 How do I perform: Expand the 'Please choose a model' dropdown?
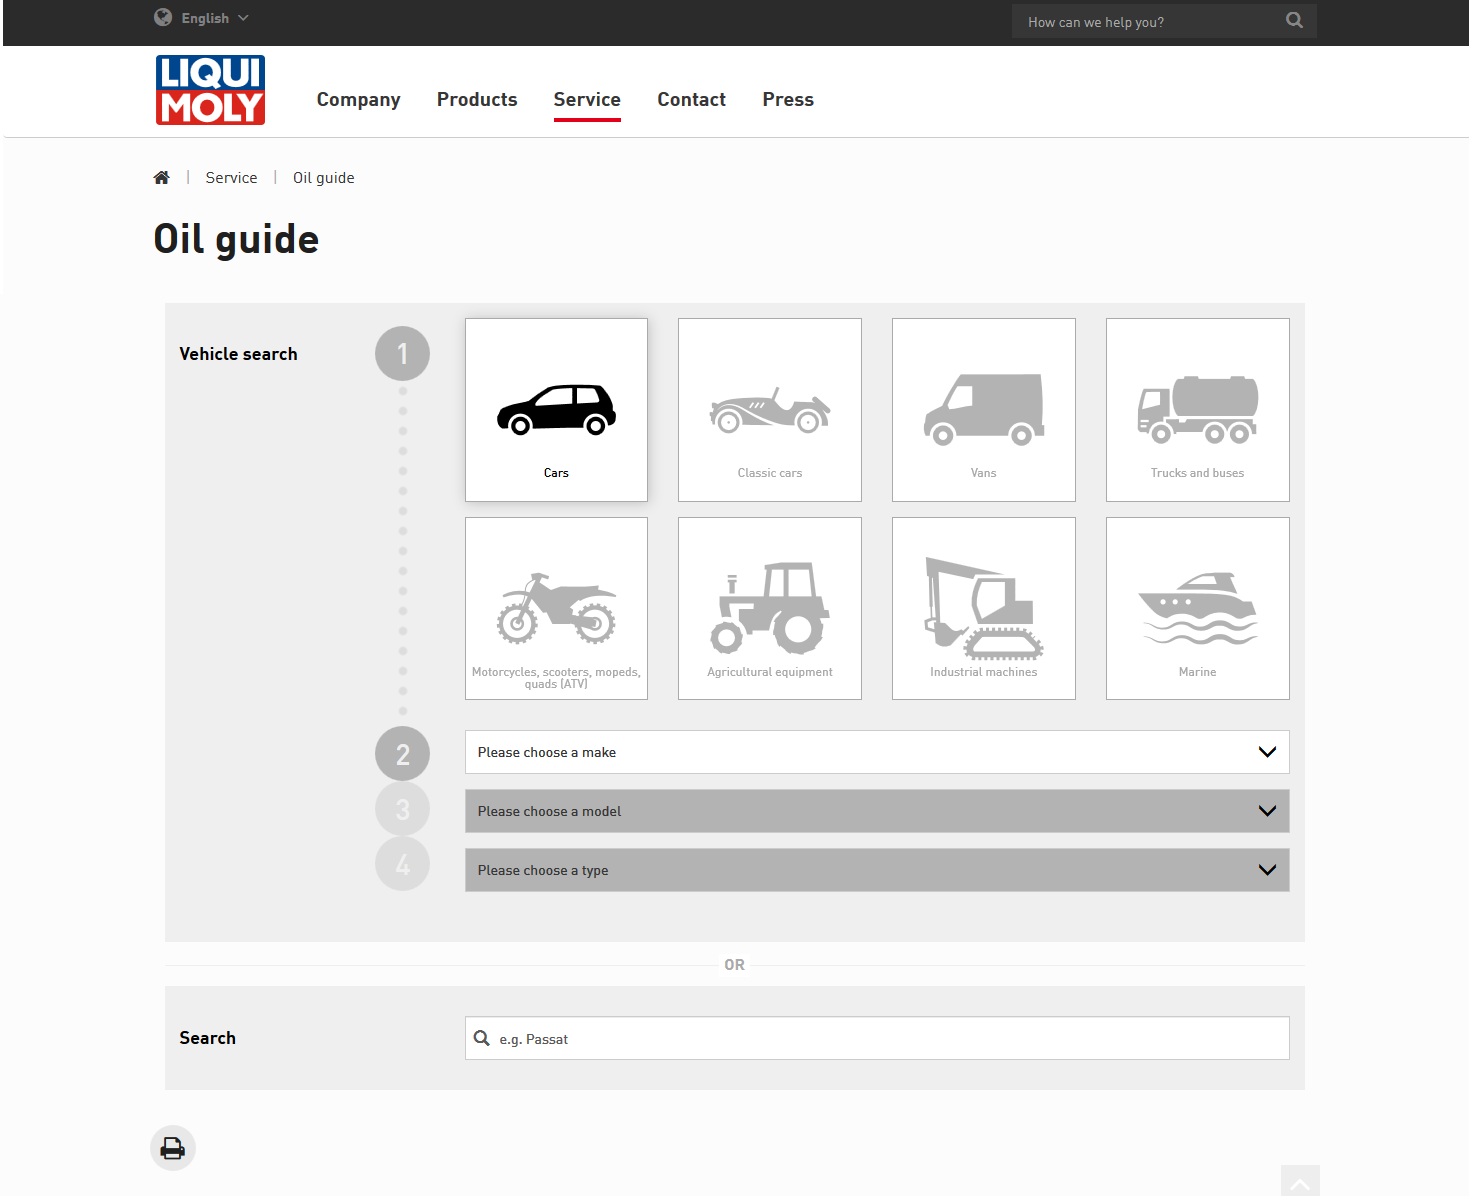876,811
